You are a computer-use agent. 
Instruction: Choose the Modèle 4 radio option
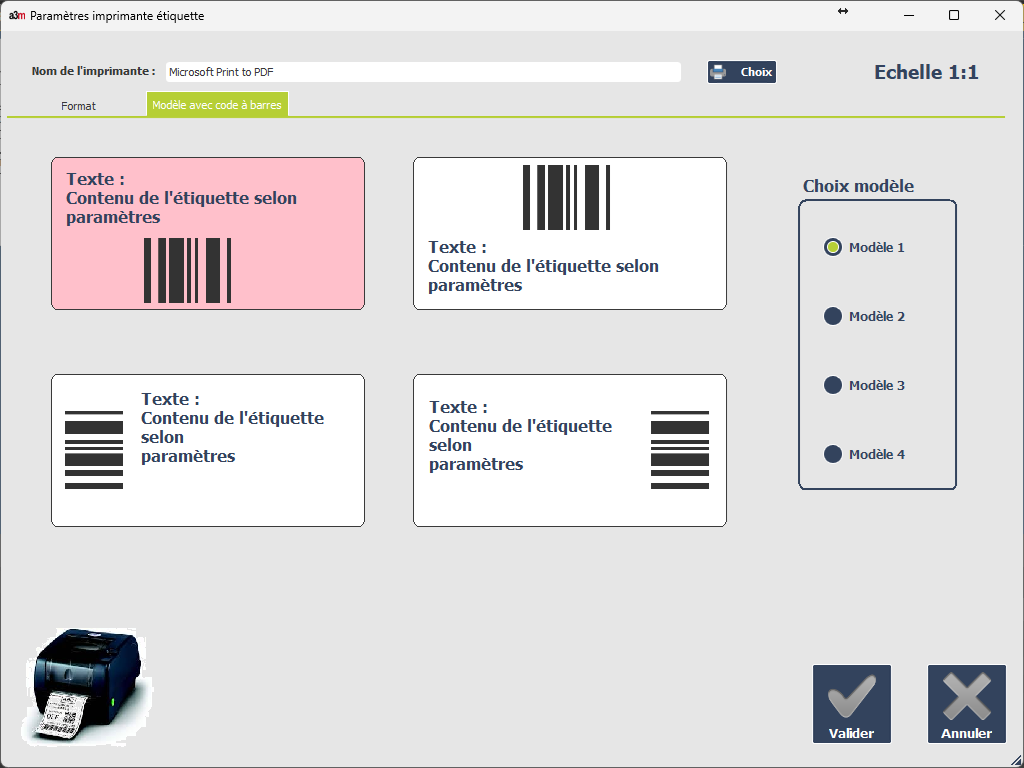[833, 454]
